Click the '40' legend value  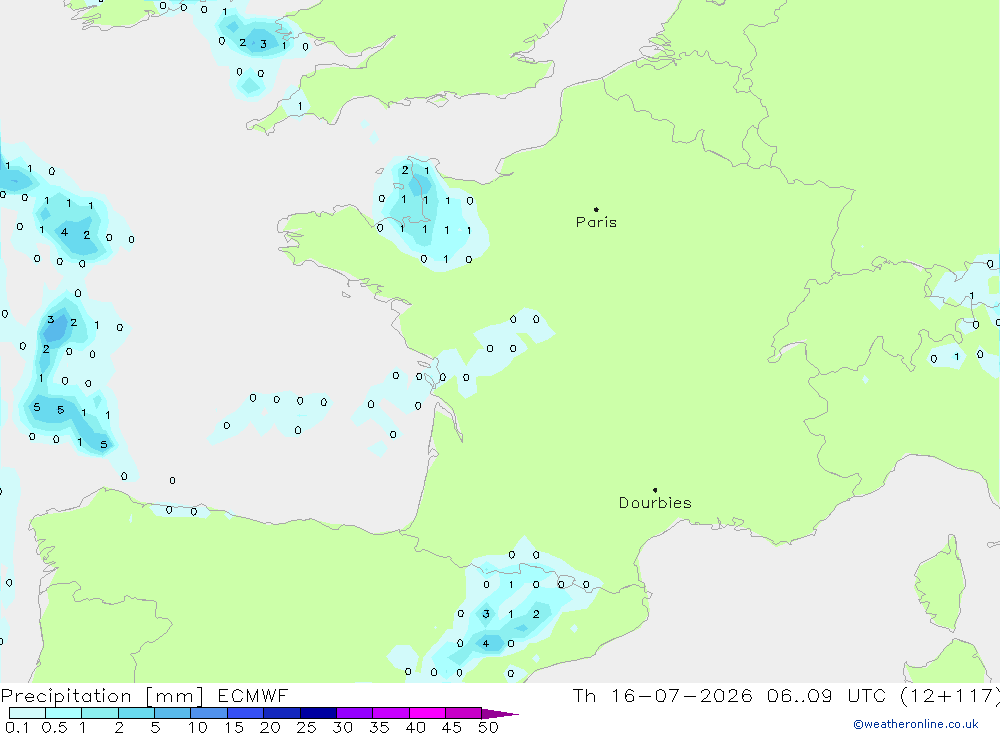tap(416, 727)
